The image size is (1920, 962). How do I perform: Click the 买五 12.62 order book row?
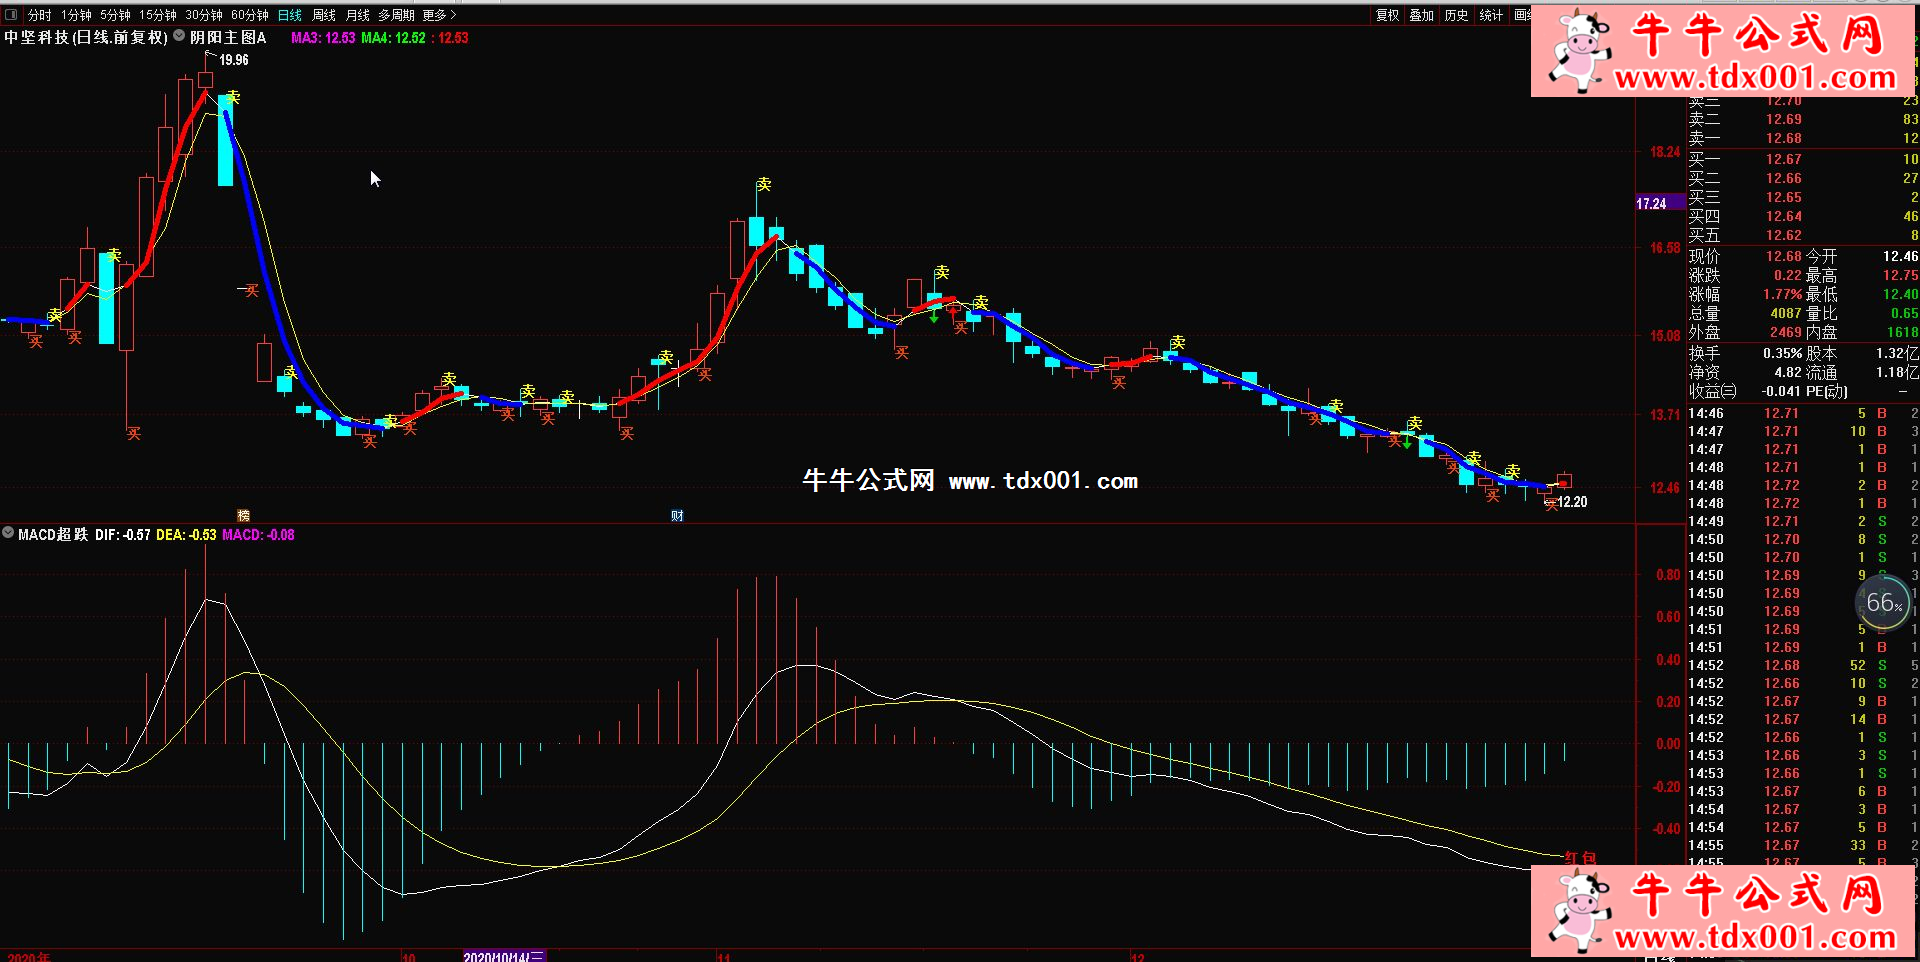tap(1803, 235)
